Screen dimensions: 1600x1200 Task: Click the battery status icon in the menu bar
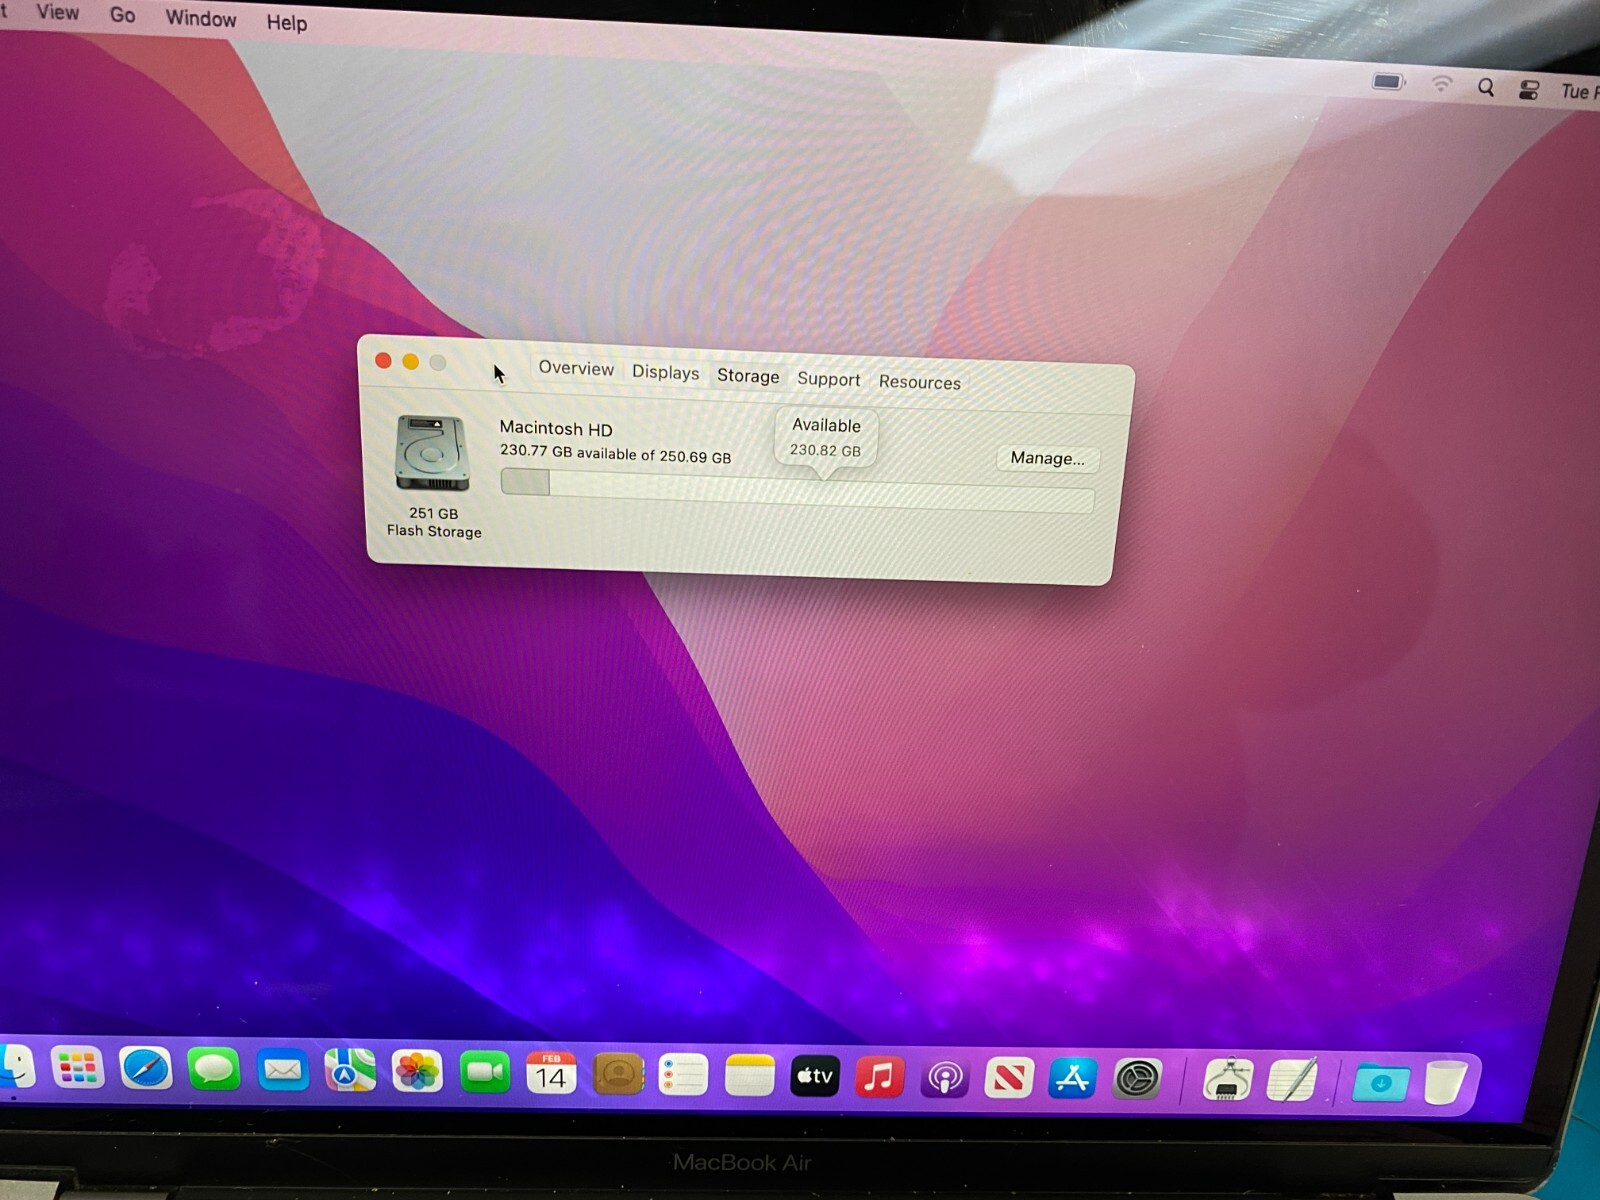tap(1389, 82)
